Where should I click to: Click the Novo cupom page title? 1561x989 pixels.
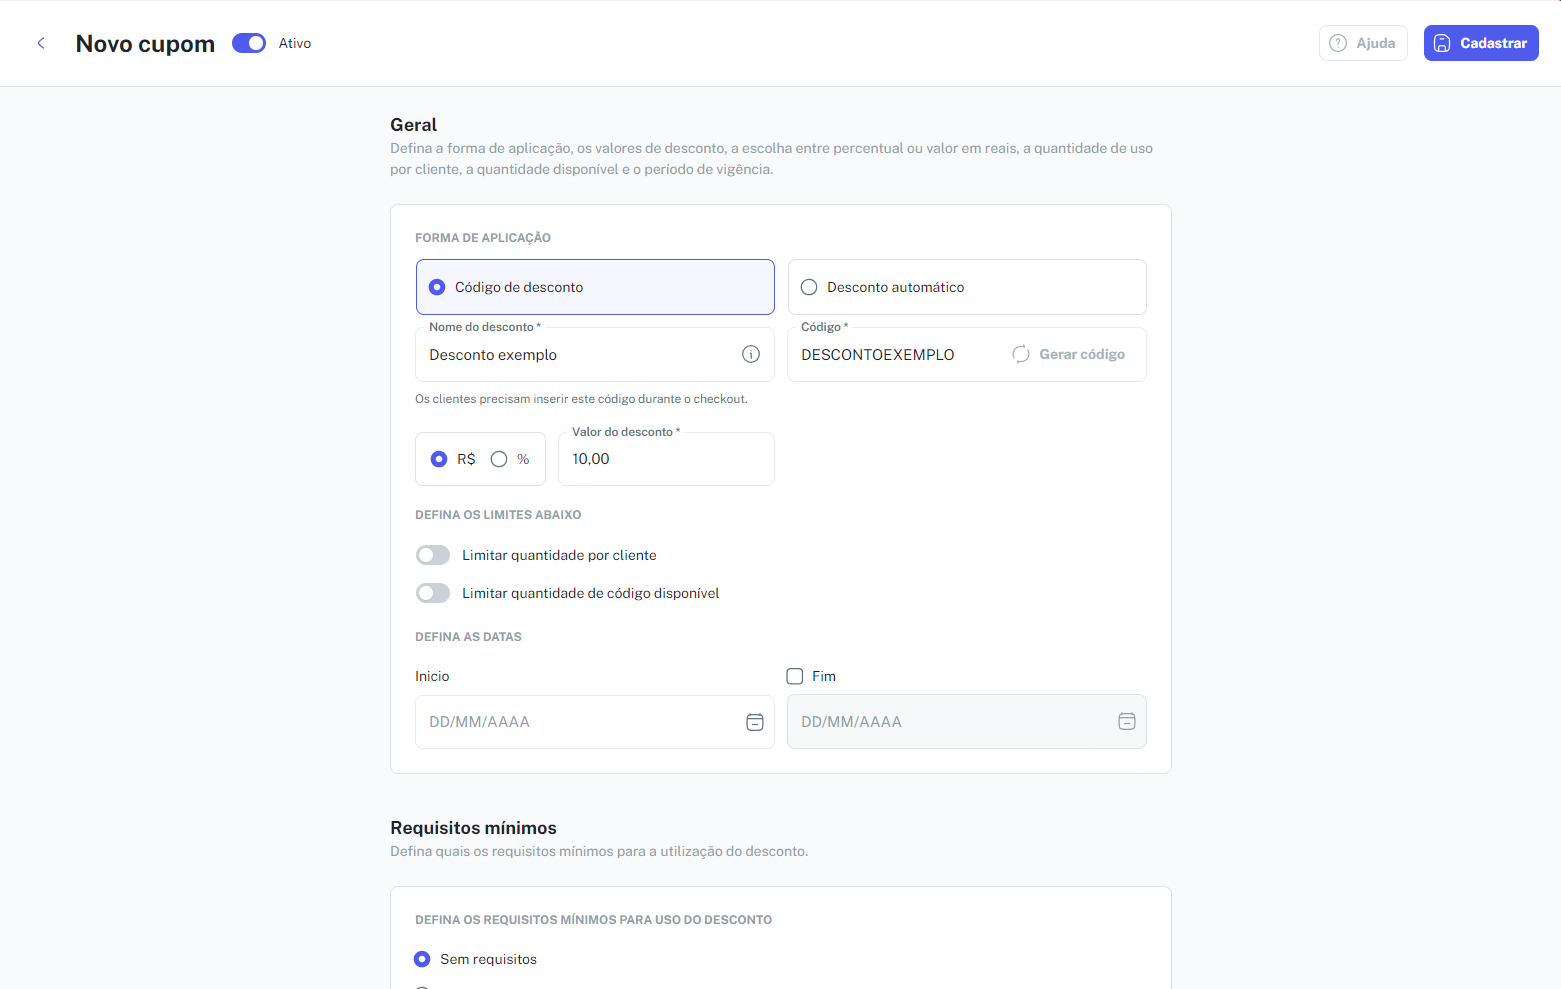[x=145, y=44]
